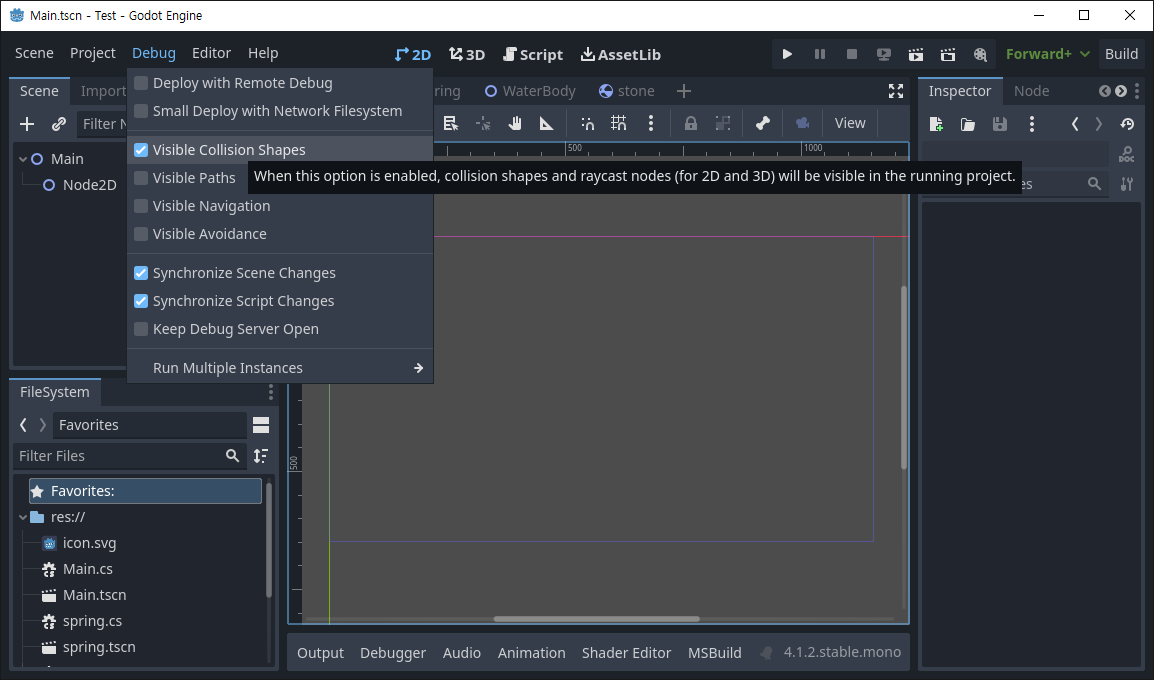Image resolution: width=1154 pixels, height=680 pixels.
Task: Enable Deploy with Remote Debug
Action: pos(280,83)
